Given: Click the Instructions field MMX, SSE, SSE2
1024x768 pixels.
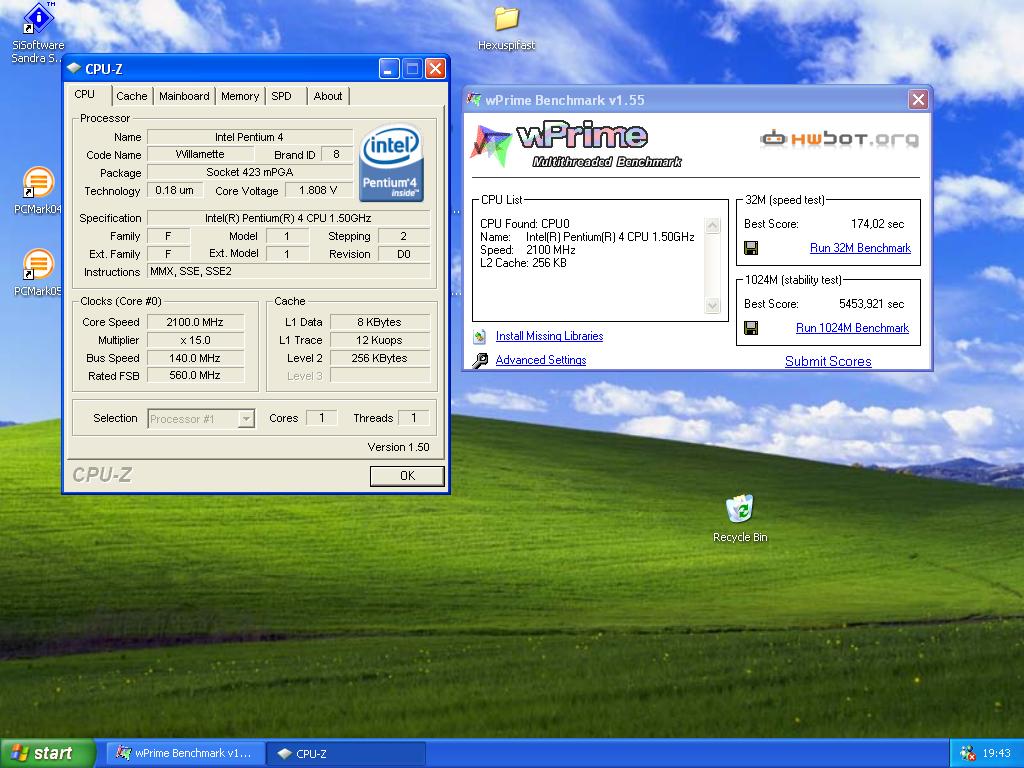Looking at the screenshot, I should point(289,271).
